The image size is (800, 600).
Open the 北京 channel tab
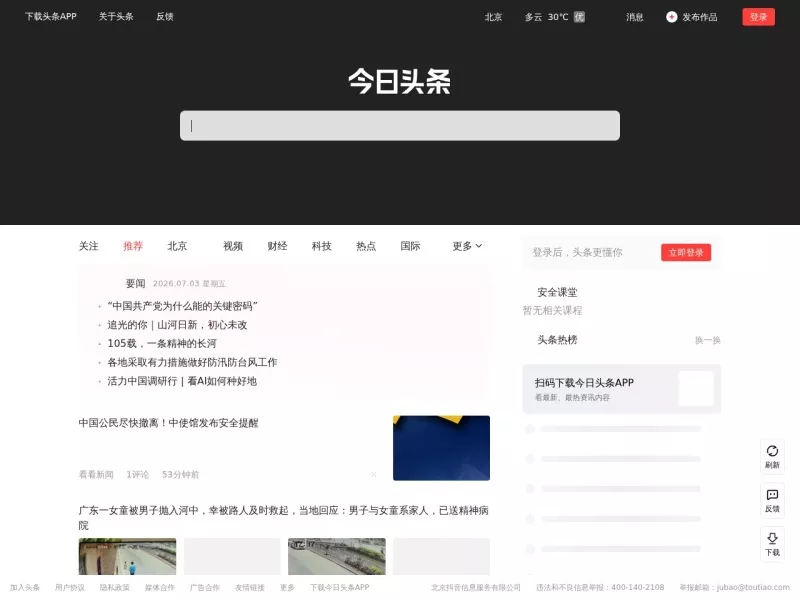coord(177,246)
